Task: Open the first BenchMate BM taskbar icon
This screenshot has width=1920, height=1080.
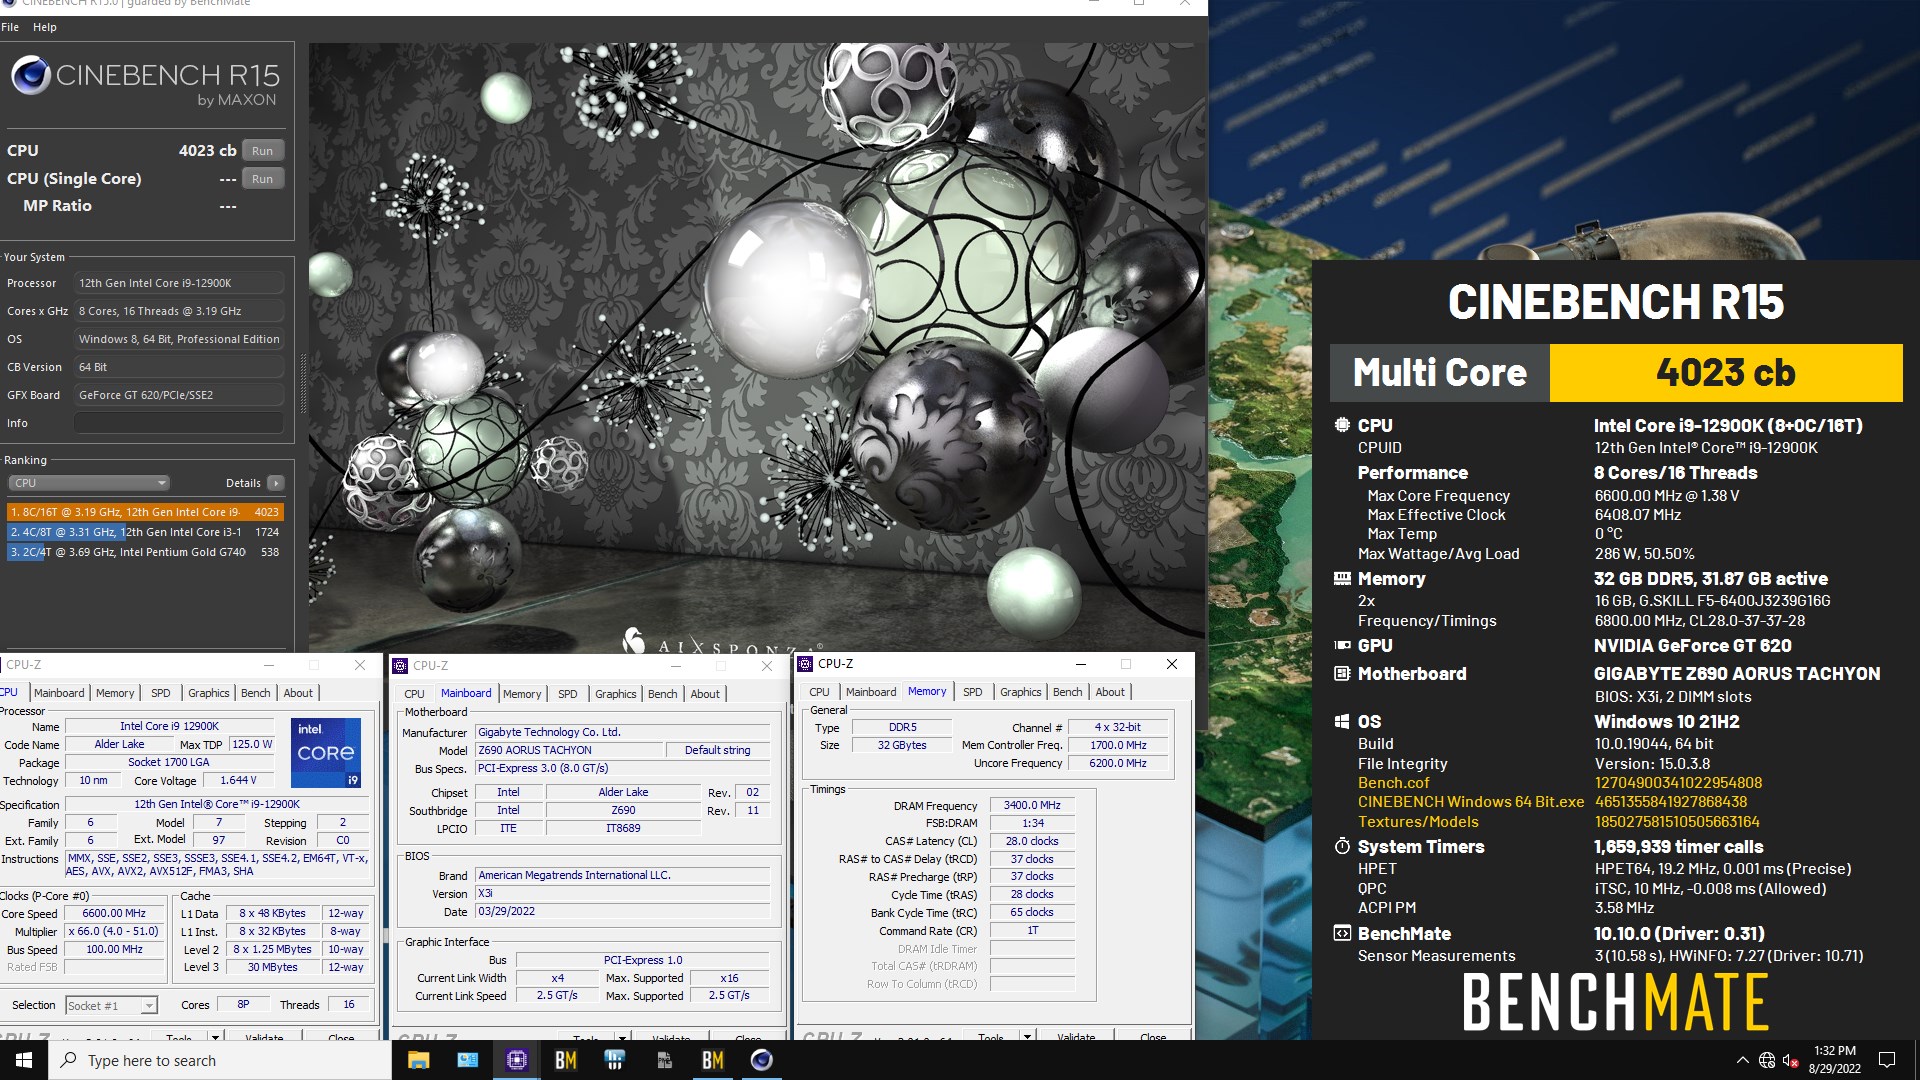Action: 565,1060
